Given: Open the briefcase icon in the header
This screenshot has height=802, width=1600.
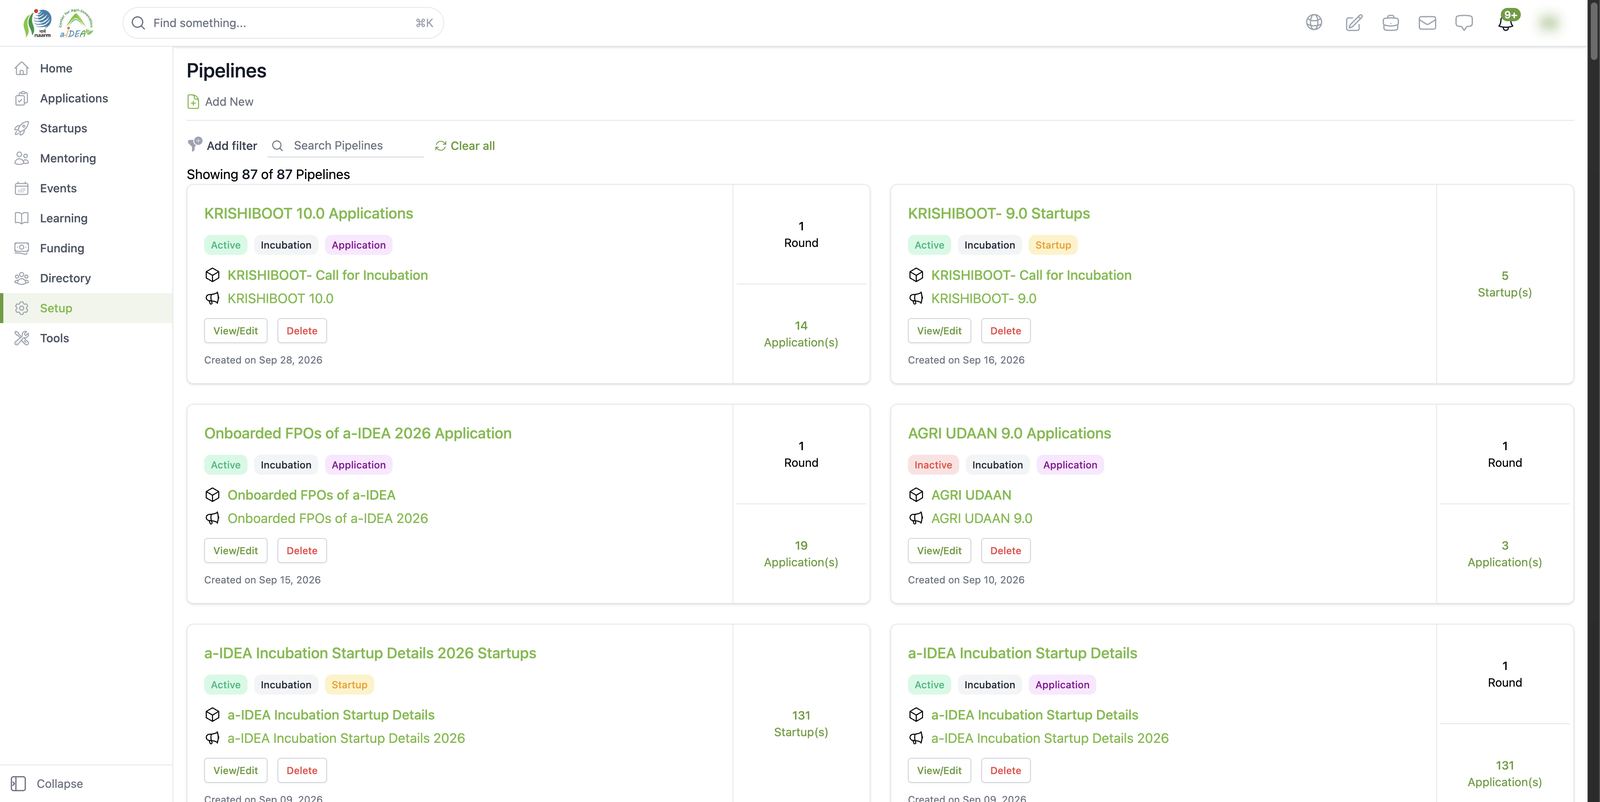Looking at the screenshot, I should (x=1390, y=22).
